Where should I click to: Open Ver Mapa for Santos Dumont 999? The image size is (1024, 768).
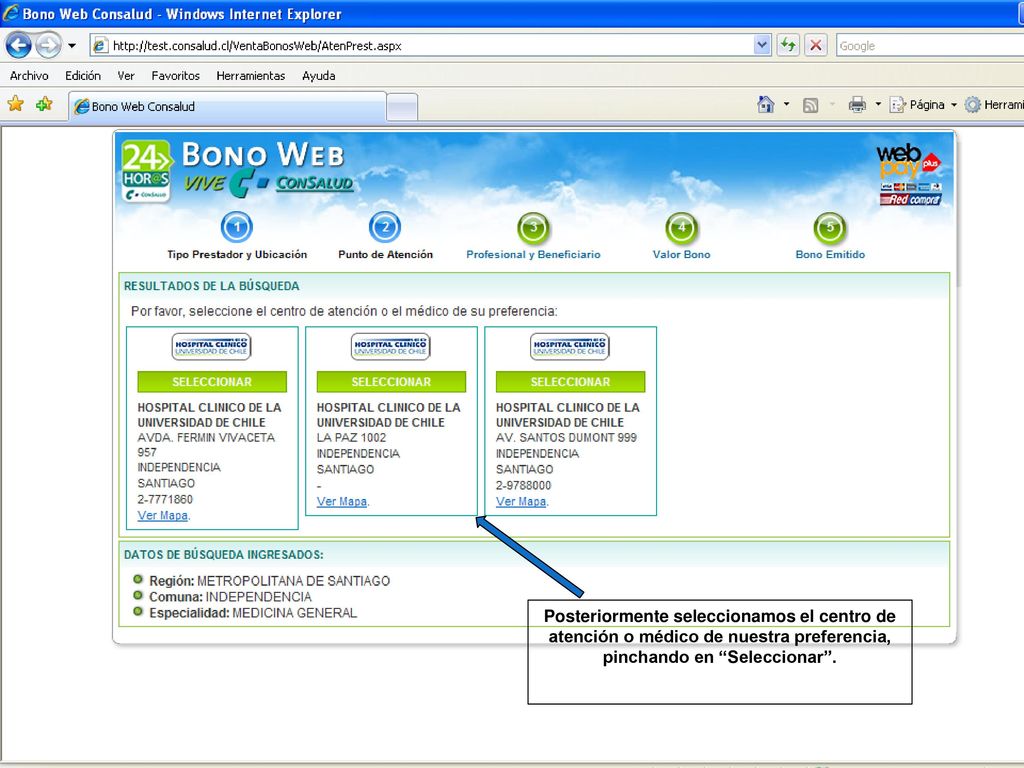coord(521,502)
